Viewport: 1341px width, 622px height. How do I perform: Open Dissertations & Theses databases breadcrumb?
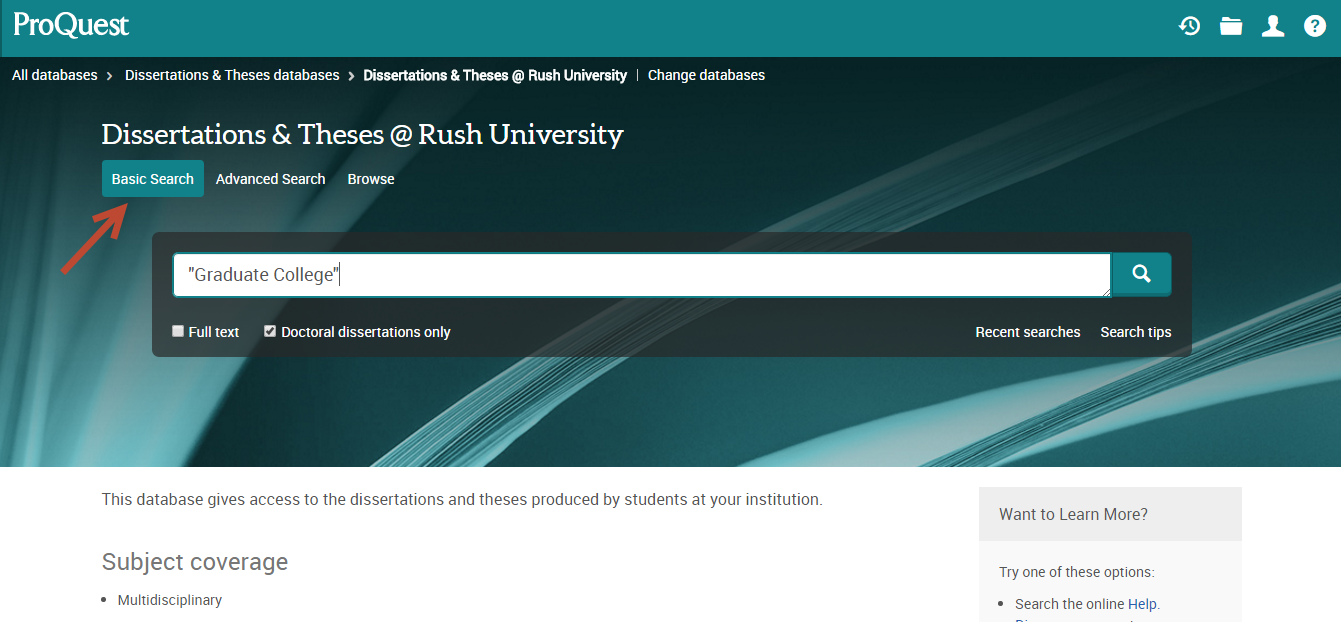point(232,75)
